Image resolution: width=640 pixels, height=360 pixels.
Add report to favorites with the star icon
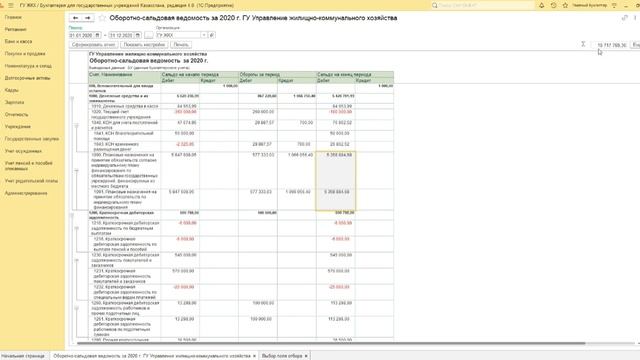(x=102, y=18)
